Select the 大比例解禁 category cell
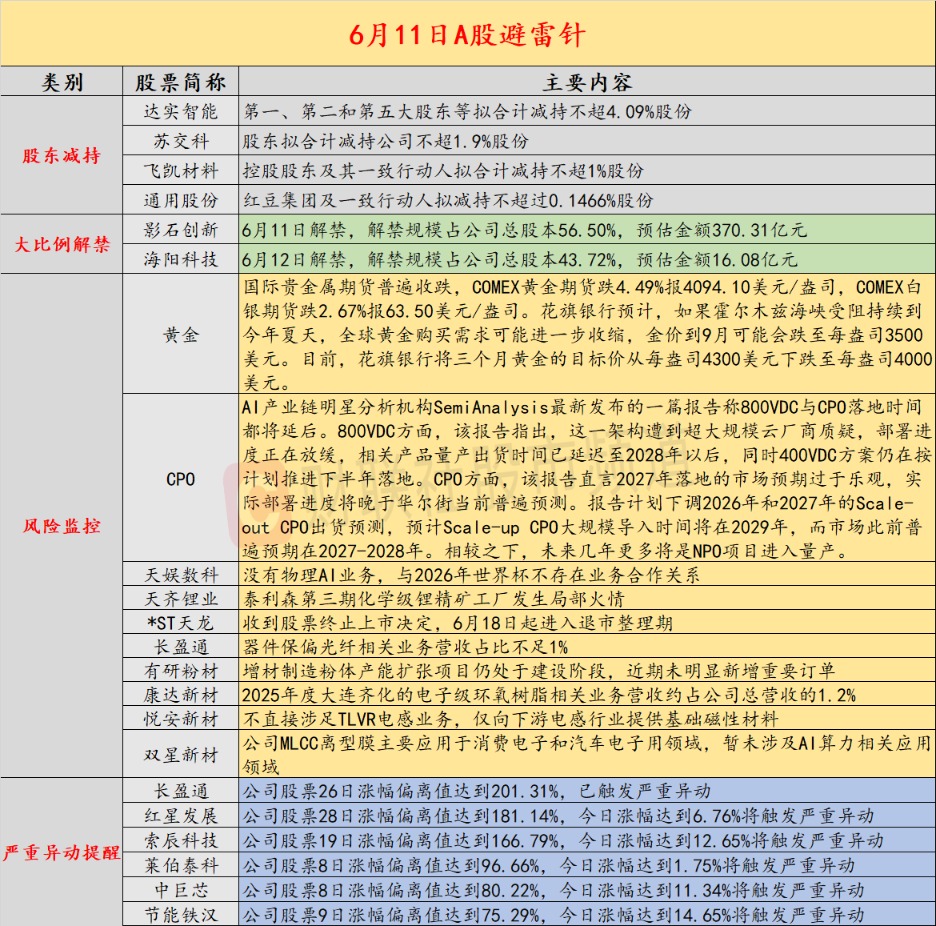Viewport: 936px width, 926px height. click(61, 244)
